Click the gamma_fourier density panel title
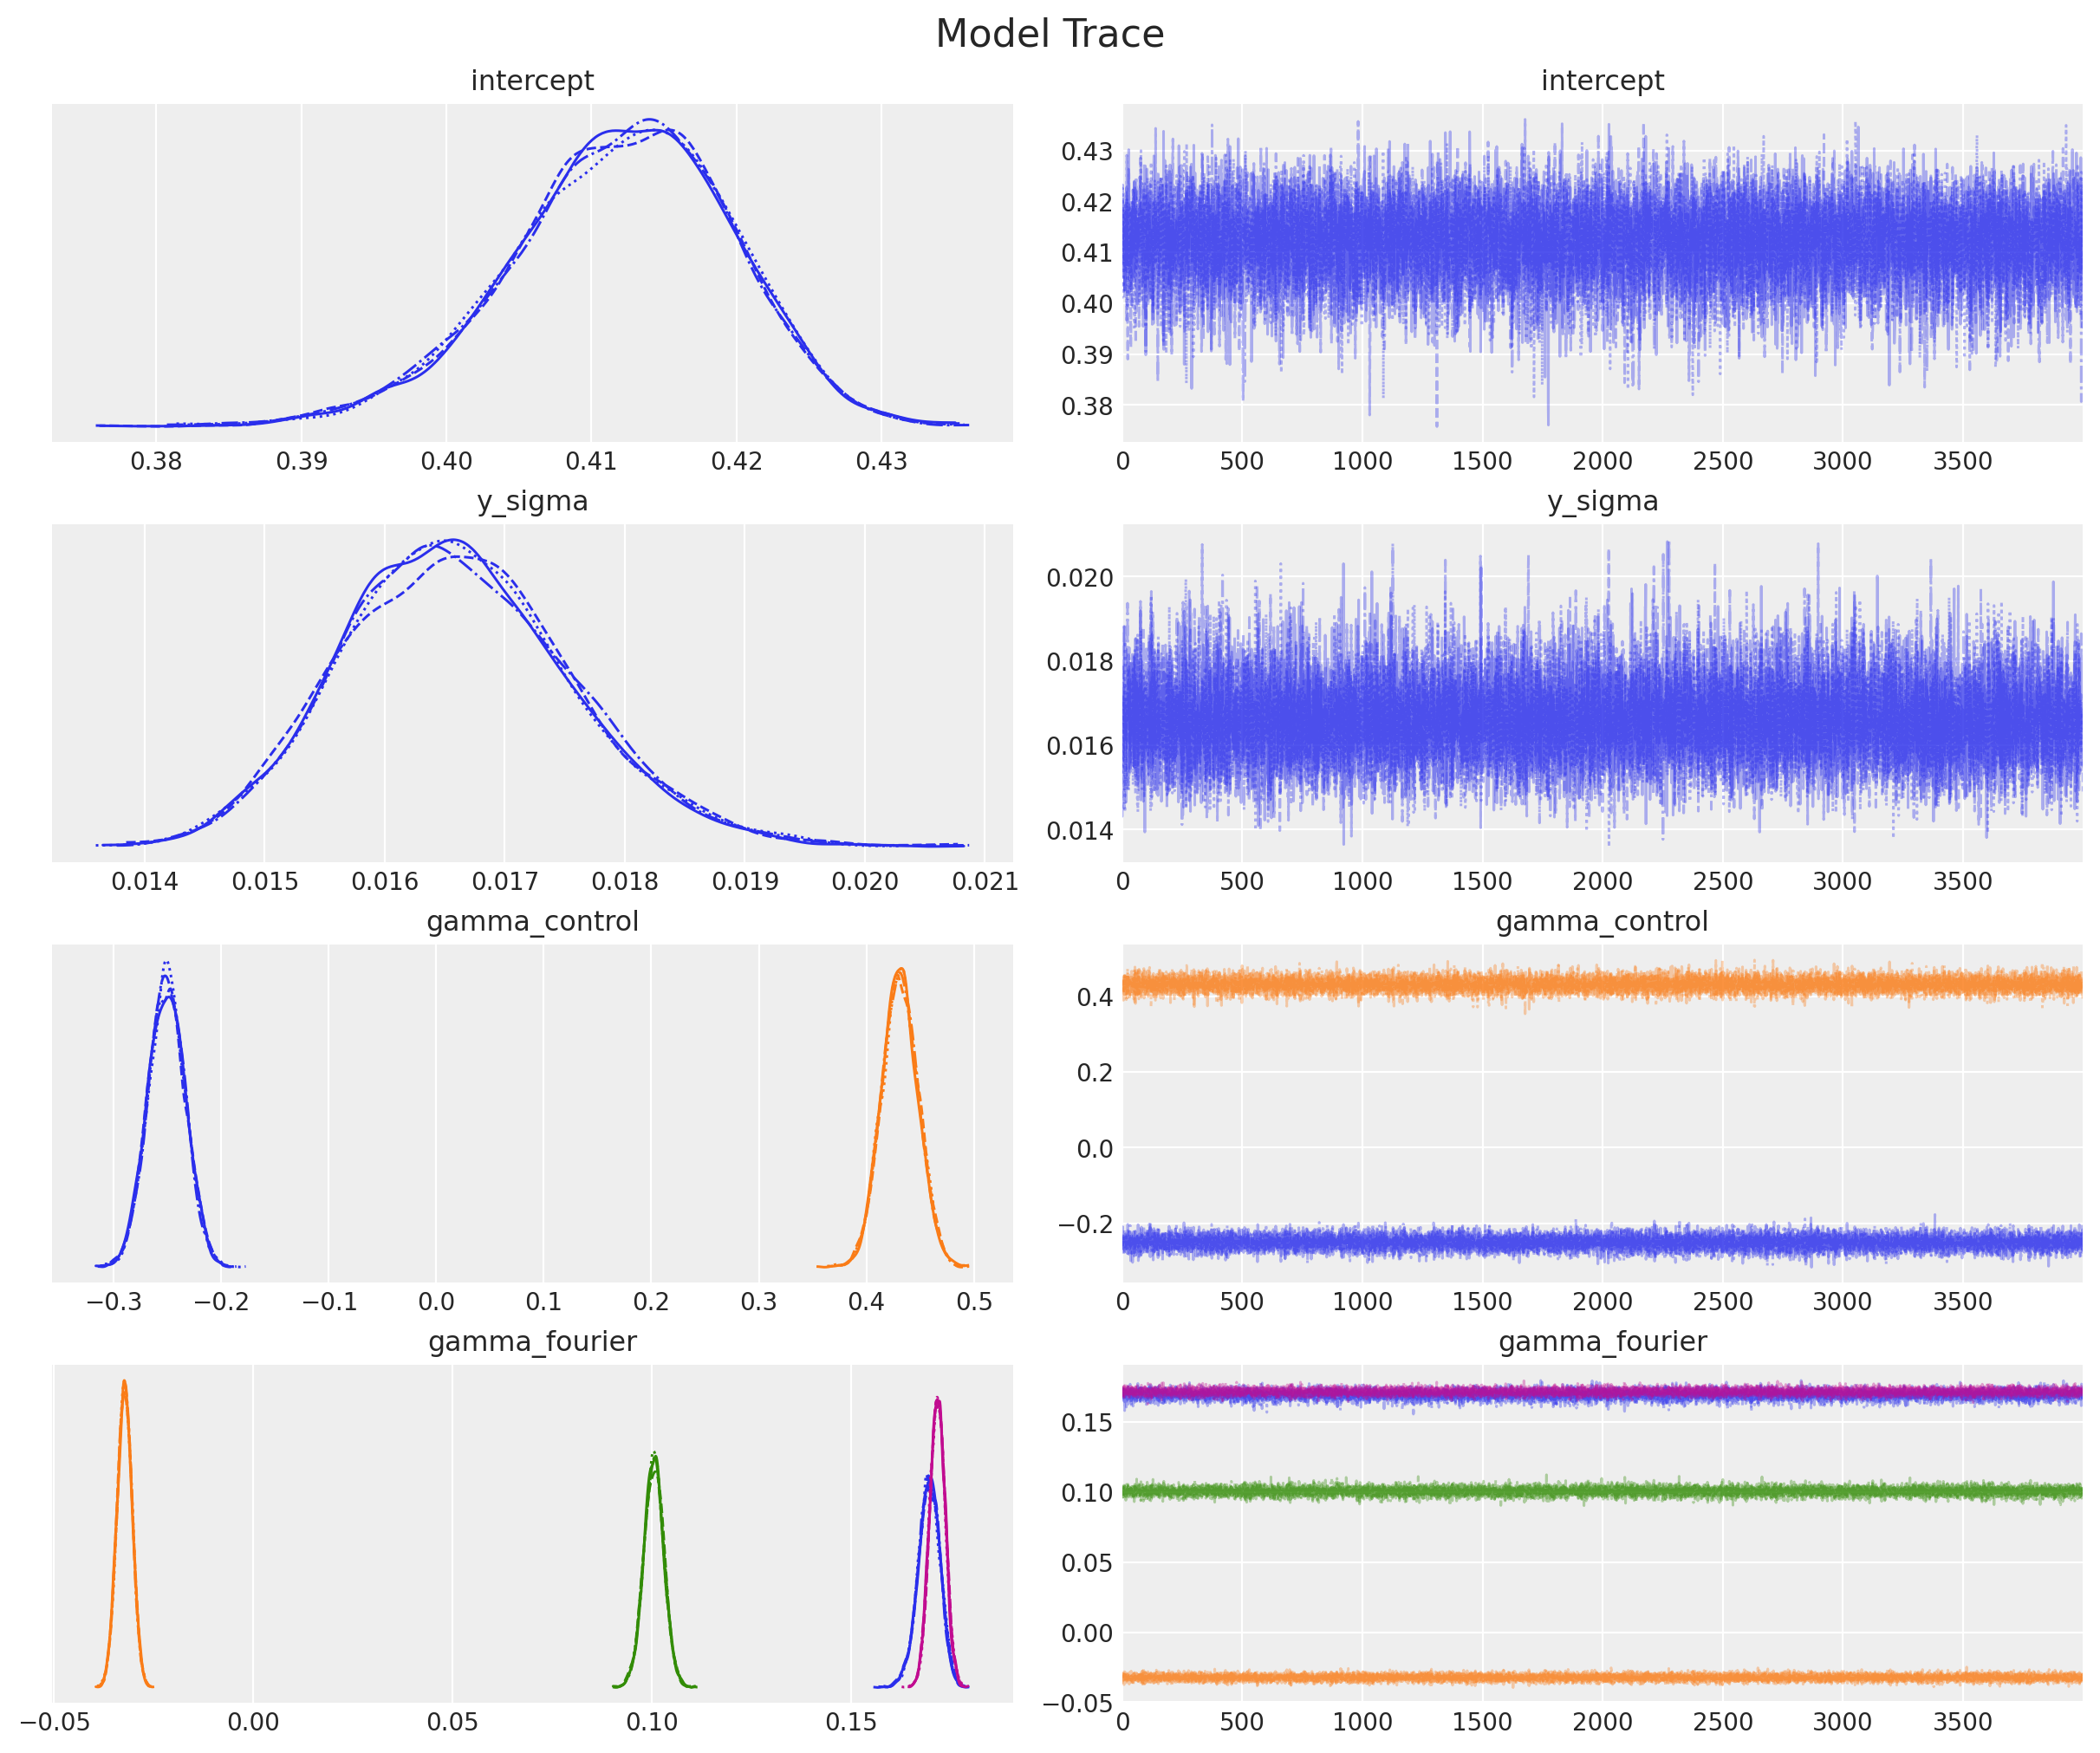The width and height of the screenshot is (2100, 1753). (531, 1341)
